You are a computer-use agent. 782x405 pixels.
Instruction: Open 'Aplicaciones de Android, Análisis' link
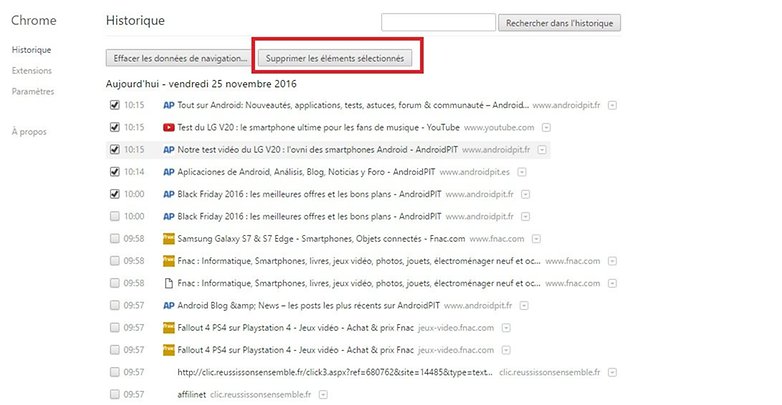click(x=306, y=172)
